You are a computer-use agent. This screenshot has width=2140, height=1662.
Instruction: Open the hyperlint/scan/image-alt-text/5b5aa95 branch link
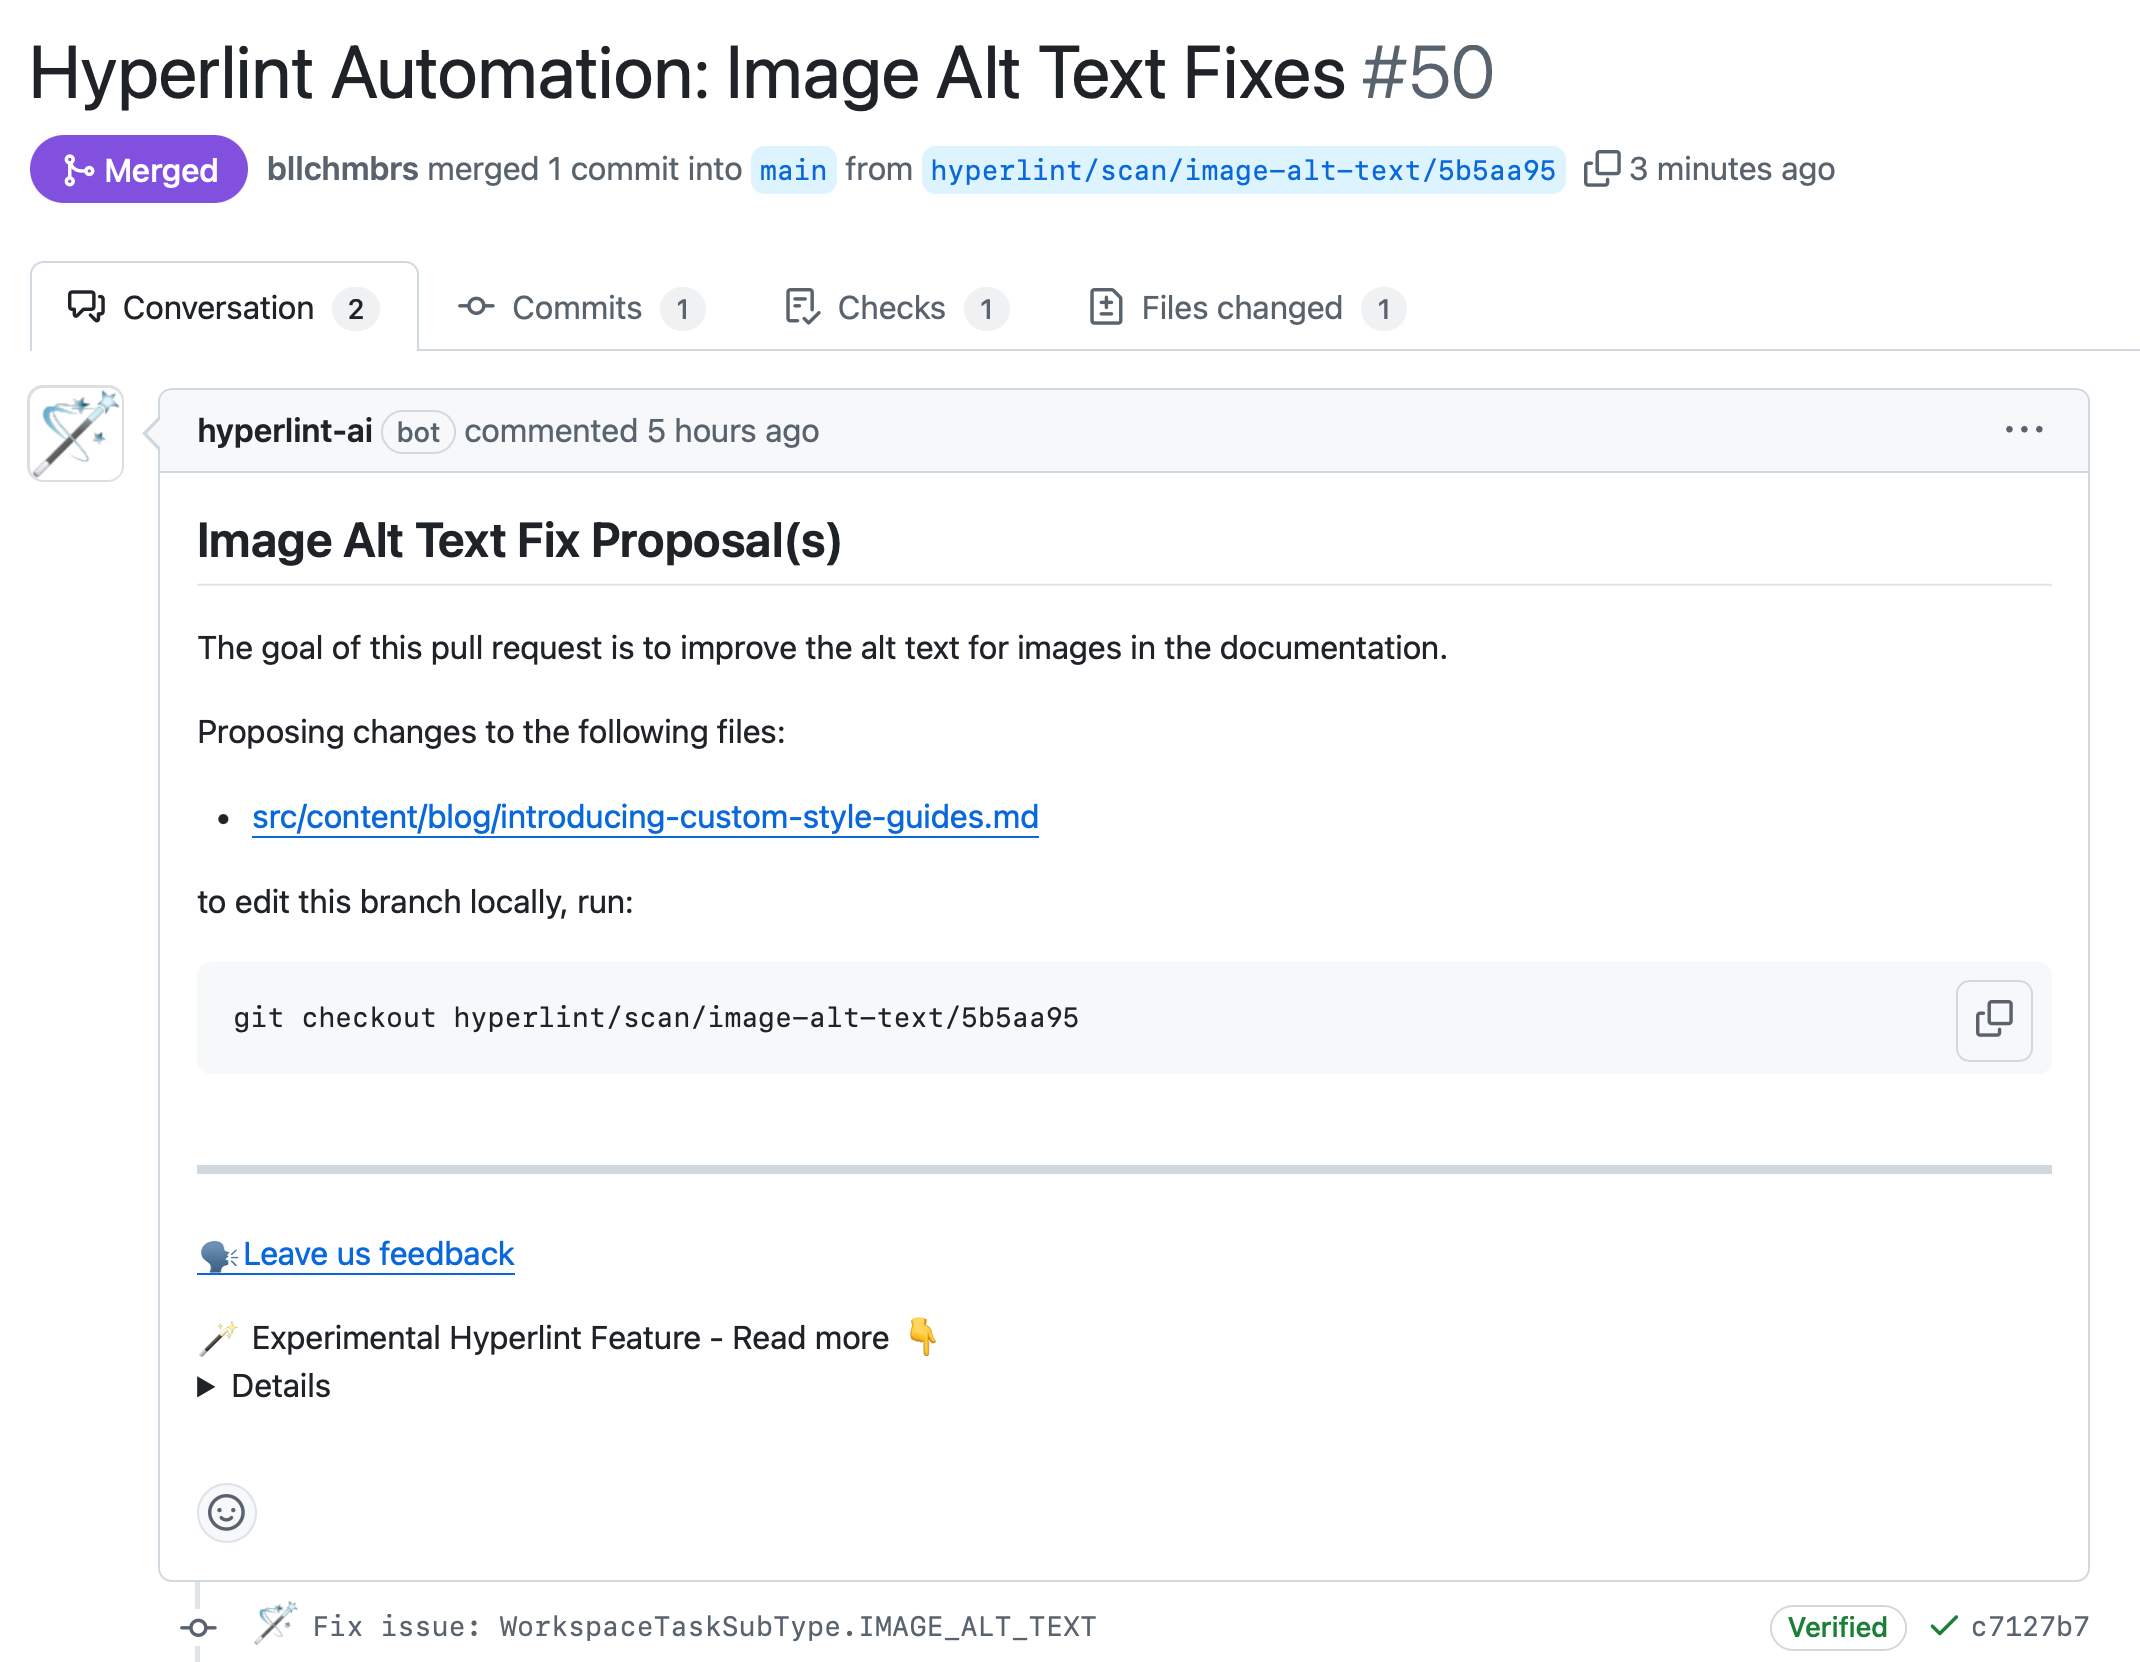click(x=1242, y=170)
